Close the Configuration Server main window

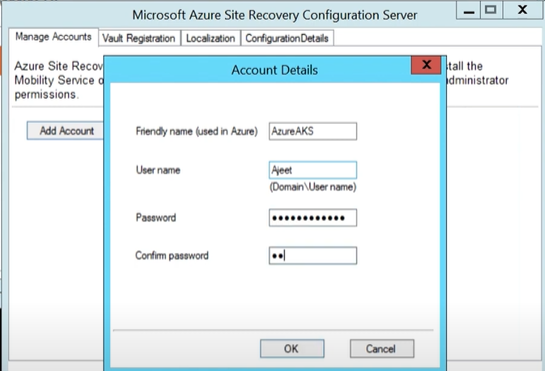coord(522,10)
